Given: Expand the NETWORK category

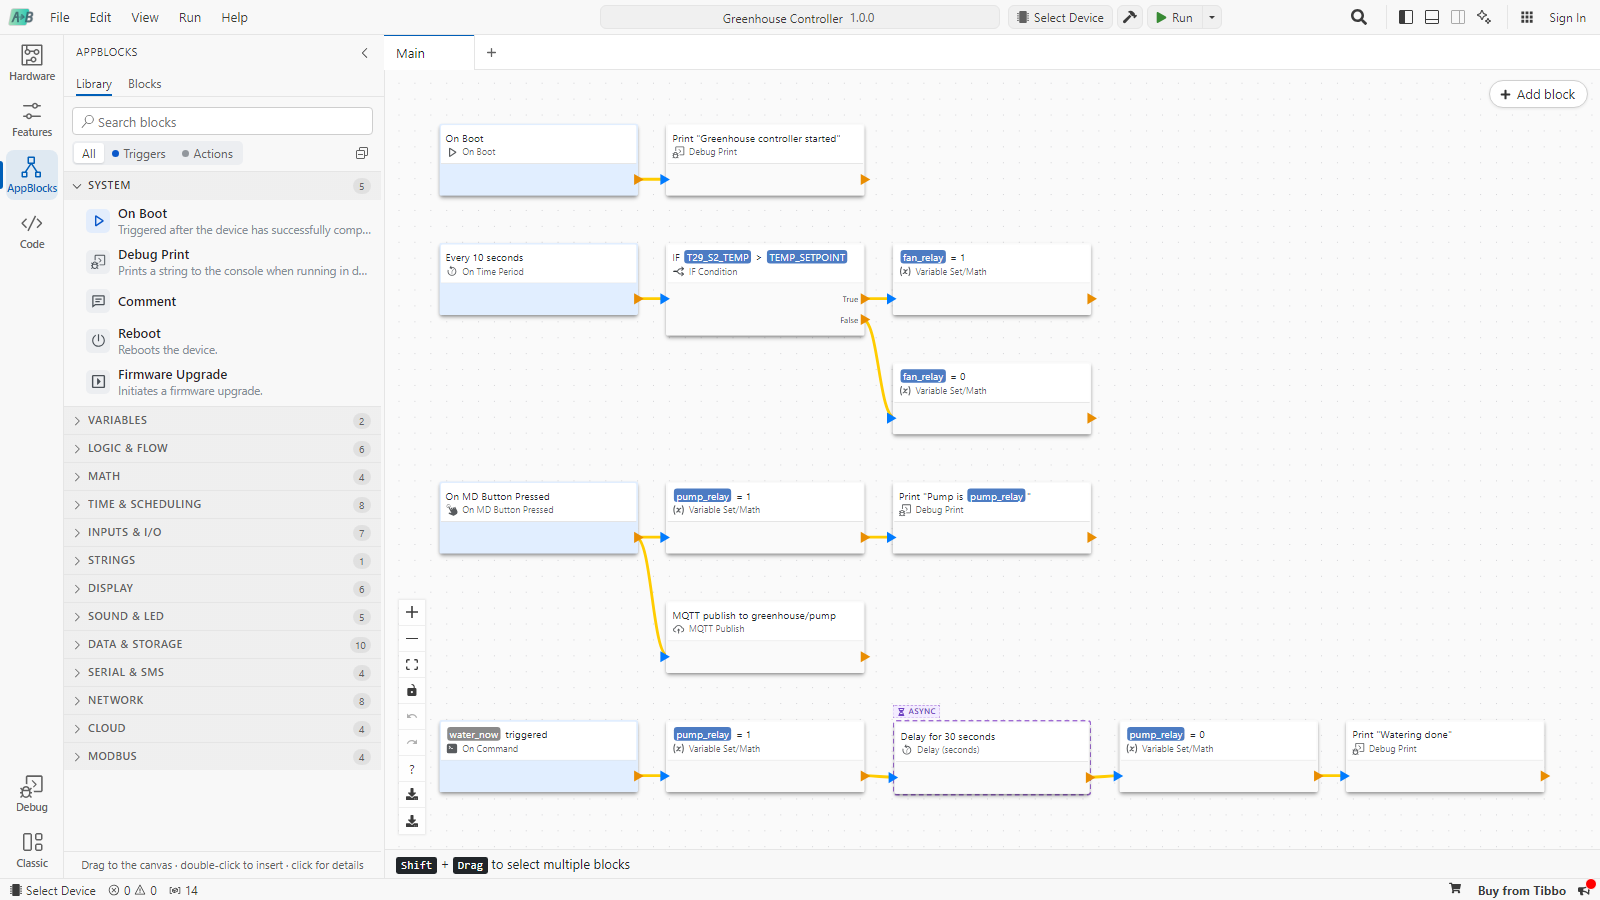Looking at the screenshot, I should point(222,700).
